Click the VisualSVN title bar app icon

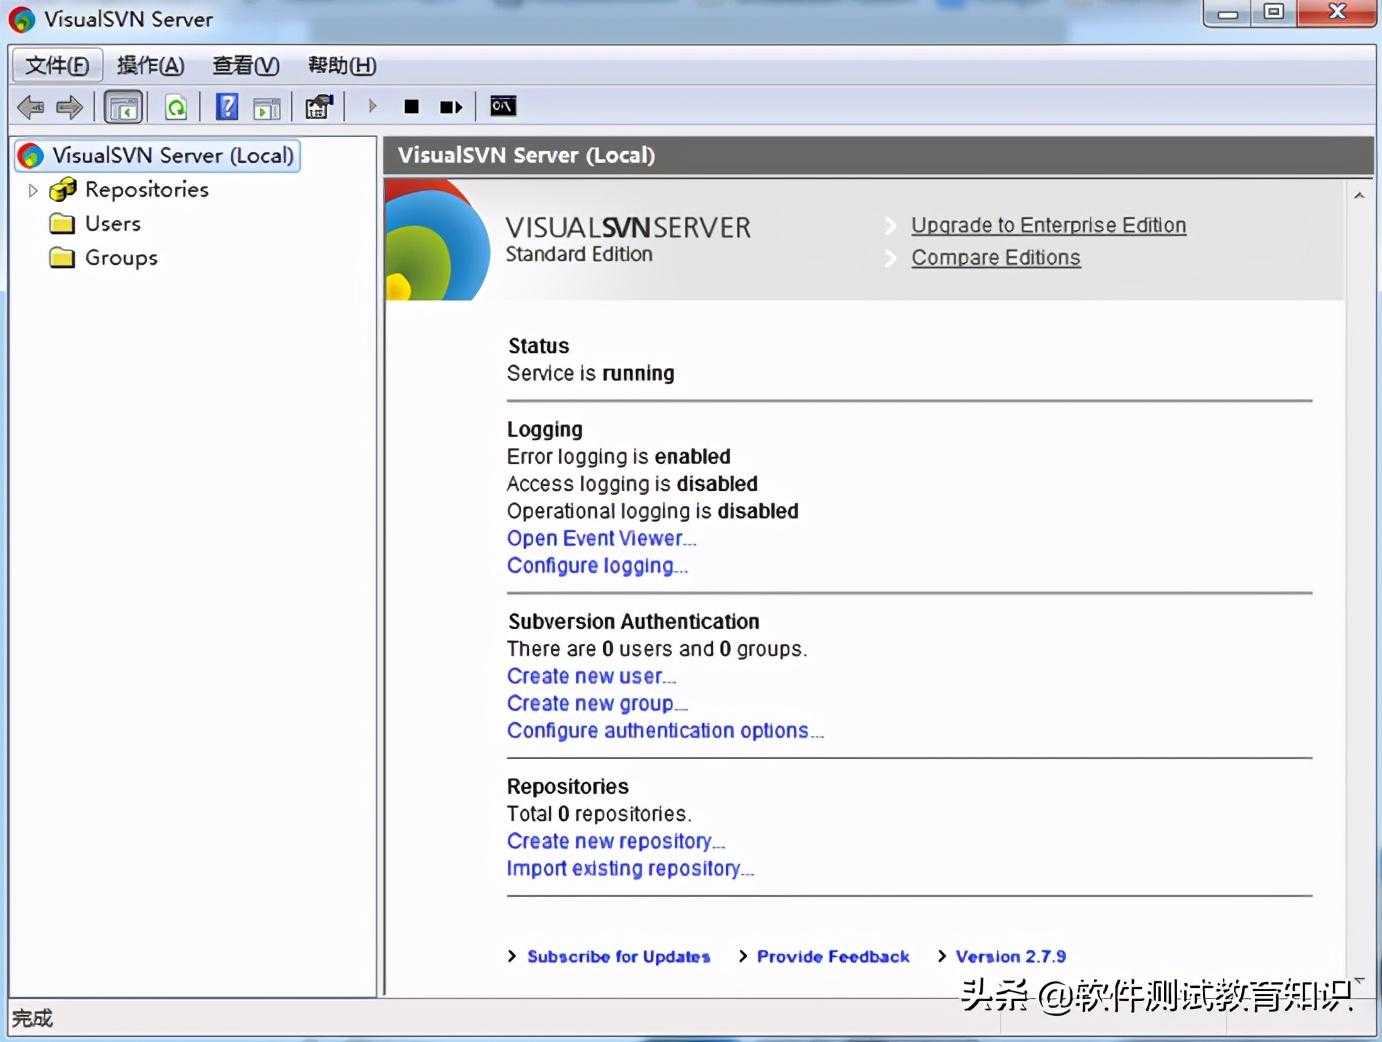(x=22, y=19)
